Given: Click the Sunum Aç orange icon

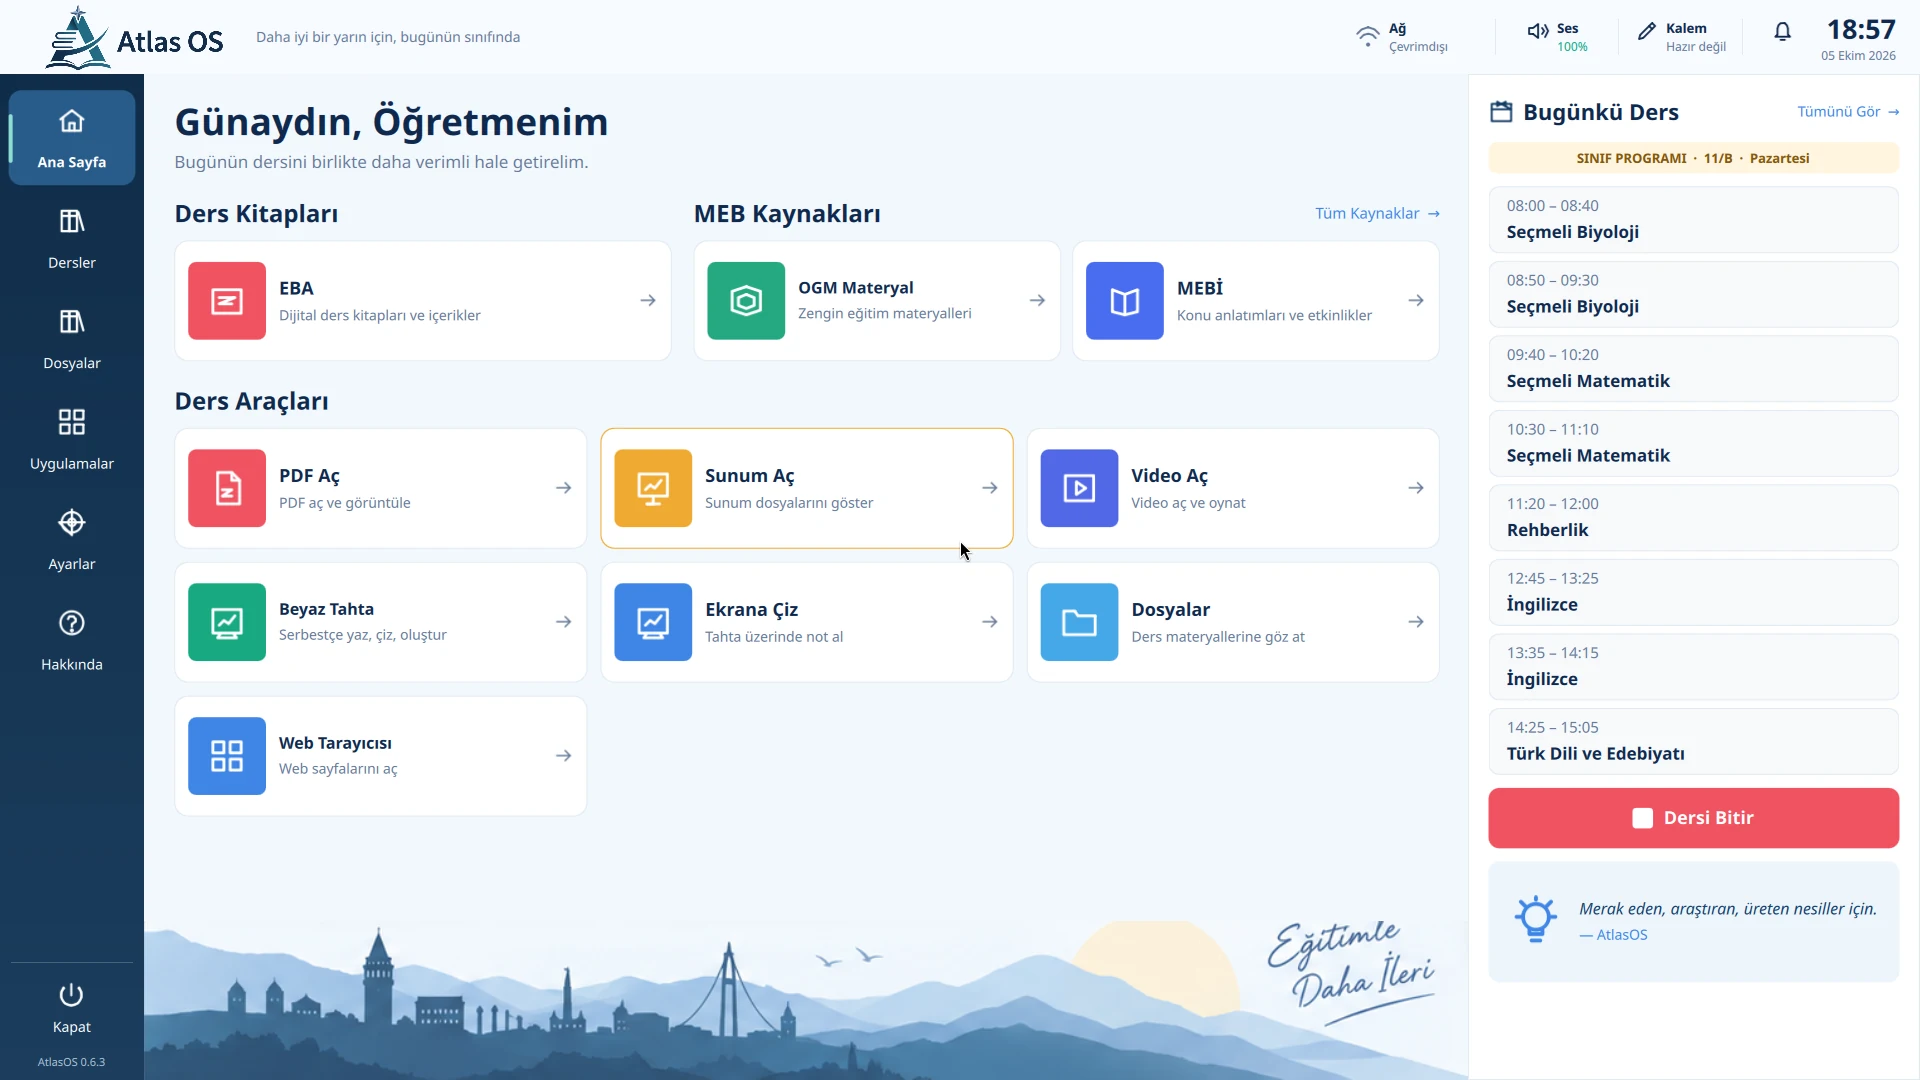Looking at the screenshot, I should [653, 488].
